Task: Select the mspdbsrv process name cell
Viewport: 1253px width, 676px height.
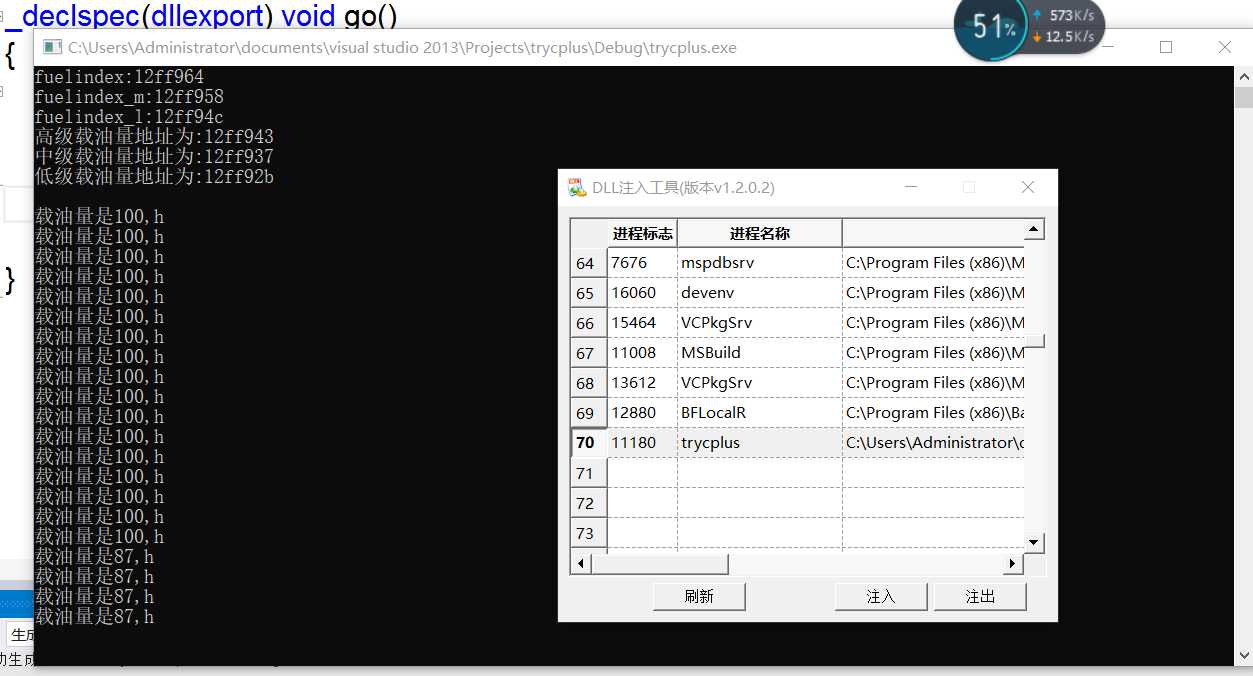Action: (x=759, y=263)
